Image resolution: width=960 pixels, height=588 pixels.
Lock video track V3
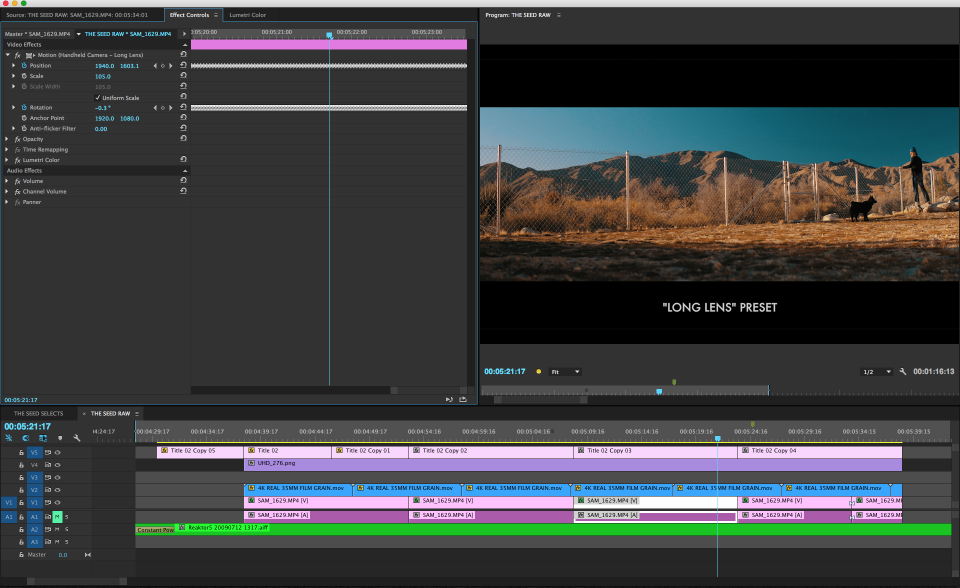21,478
